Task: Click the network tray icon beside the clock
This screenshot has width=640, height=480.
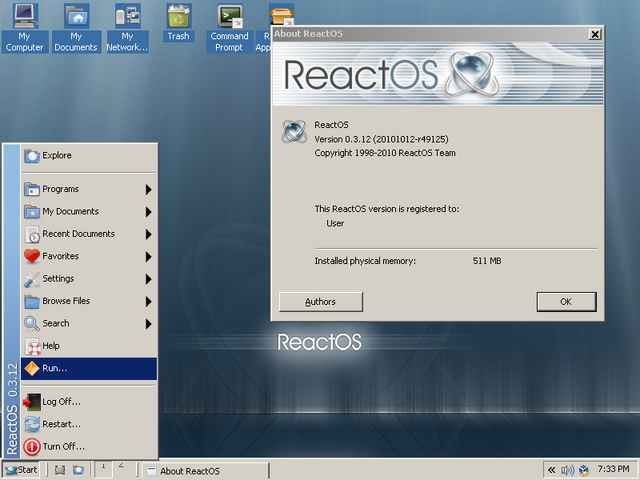Action: (x=584, y=471)
